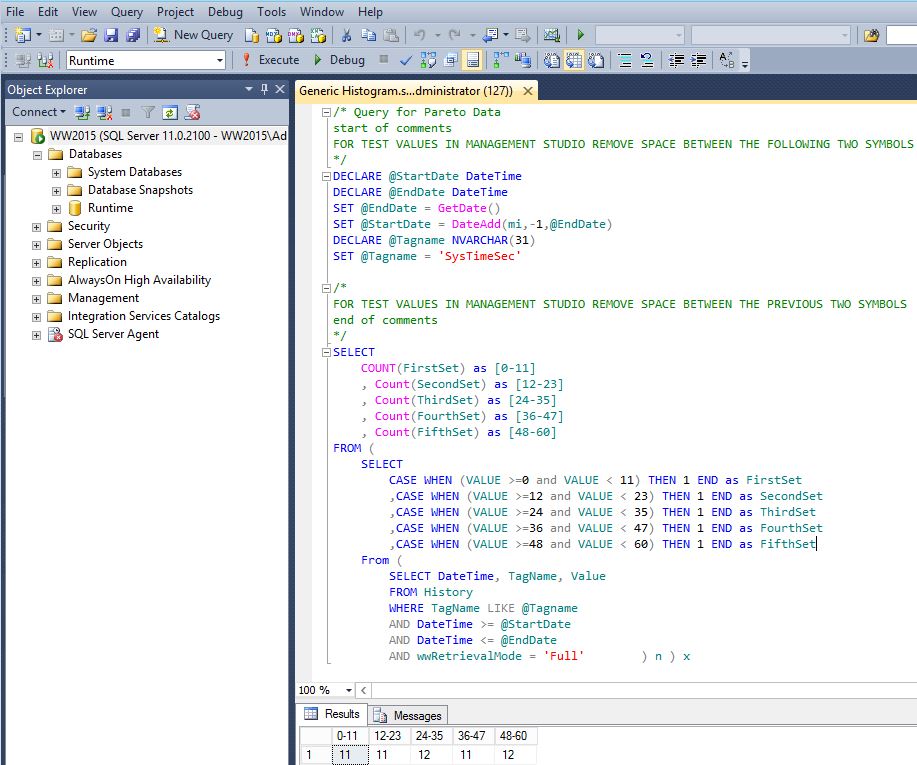Viewport: 917px width, 765px height.
Task: Switch to the Messages tab
Action: (x=408, y=715)
